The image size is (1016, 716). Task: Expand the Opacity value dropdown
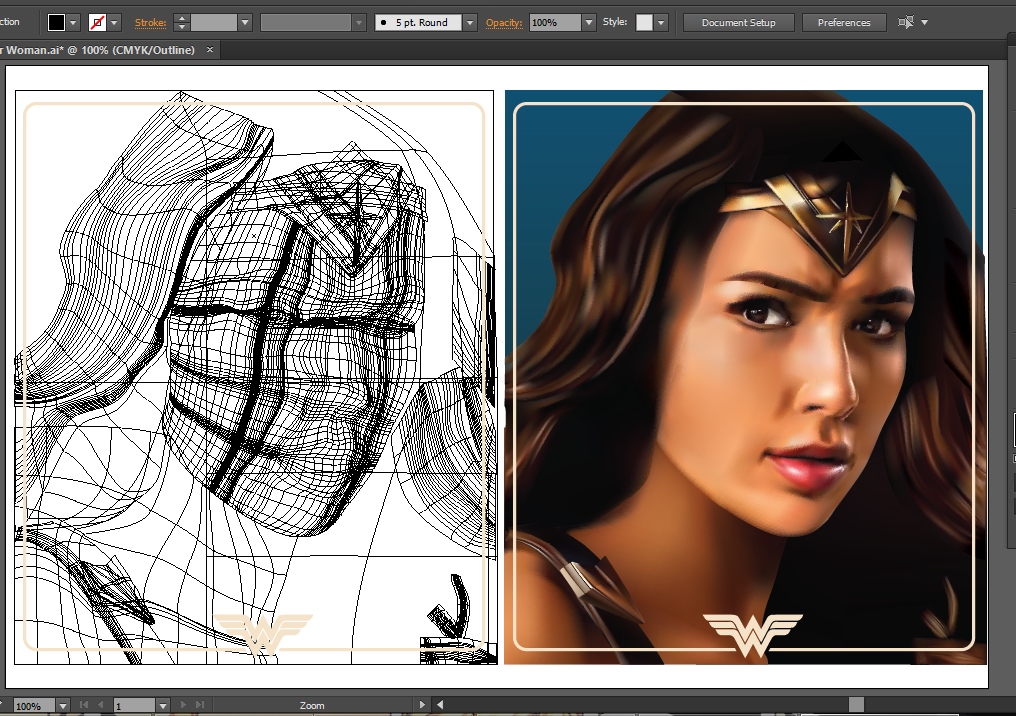(588, 23)
